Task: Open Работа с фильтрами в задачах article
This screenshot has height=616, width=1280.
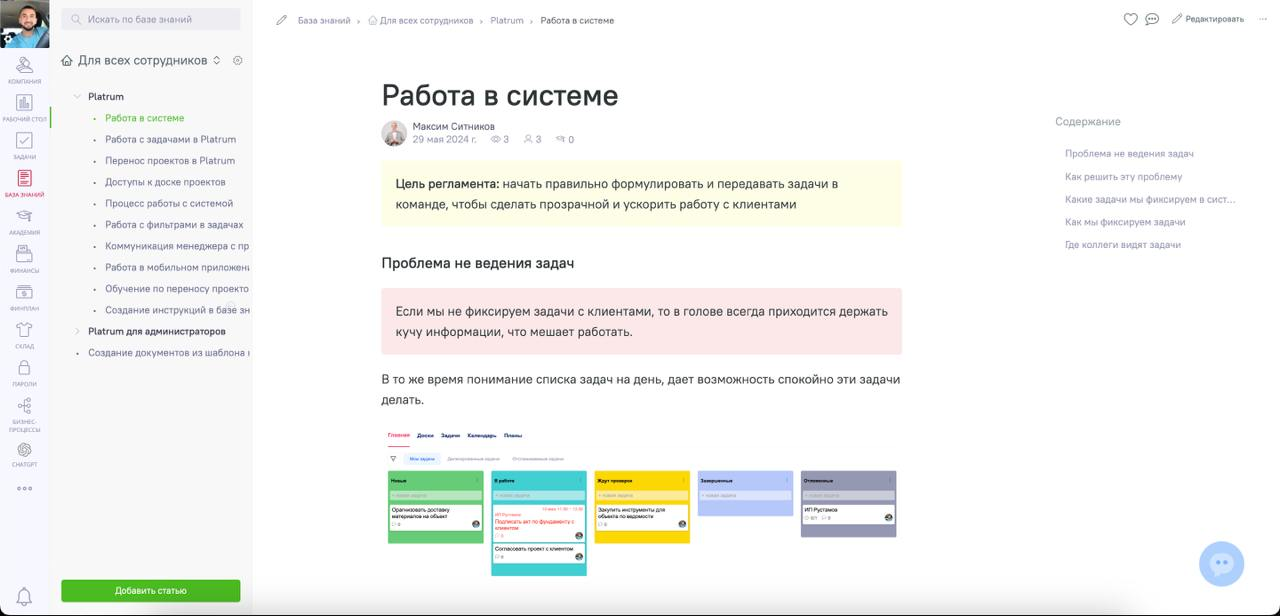Action: click(174, 225)
